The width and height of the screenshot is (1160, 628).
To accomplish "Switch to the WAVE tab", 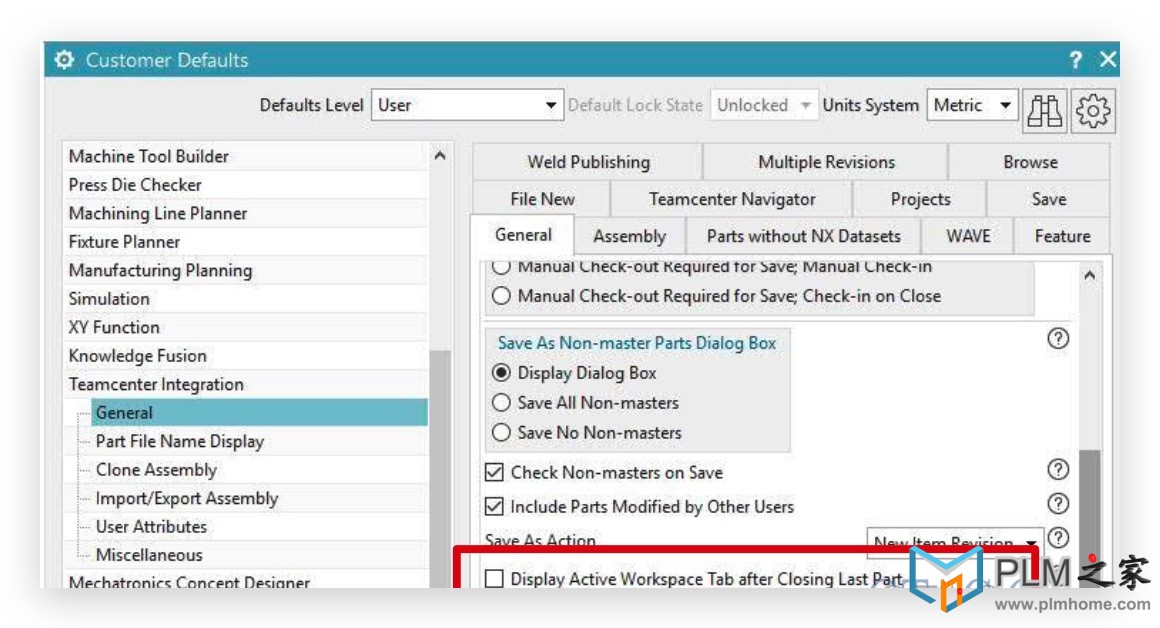I will click(x=968, y=236).
